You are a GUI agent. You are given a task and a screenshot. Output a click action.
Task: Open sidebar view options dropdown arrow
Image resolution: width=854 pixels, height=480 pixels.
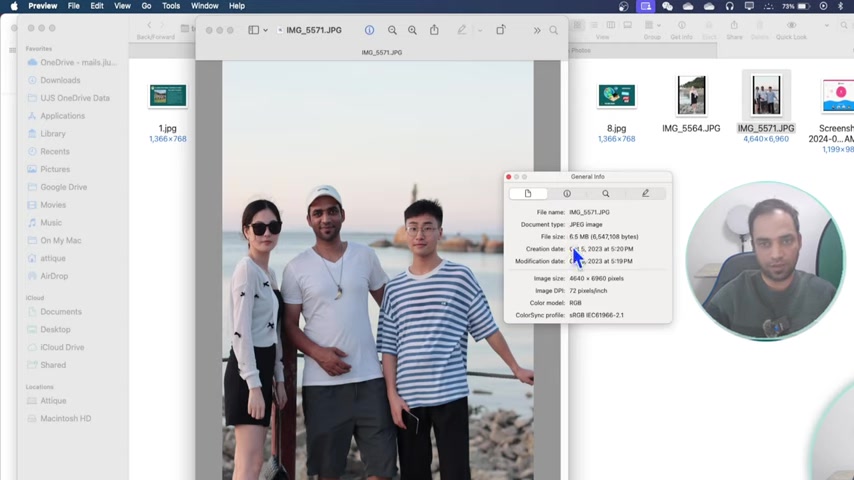[266, 31]
